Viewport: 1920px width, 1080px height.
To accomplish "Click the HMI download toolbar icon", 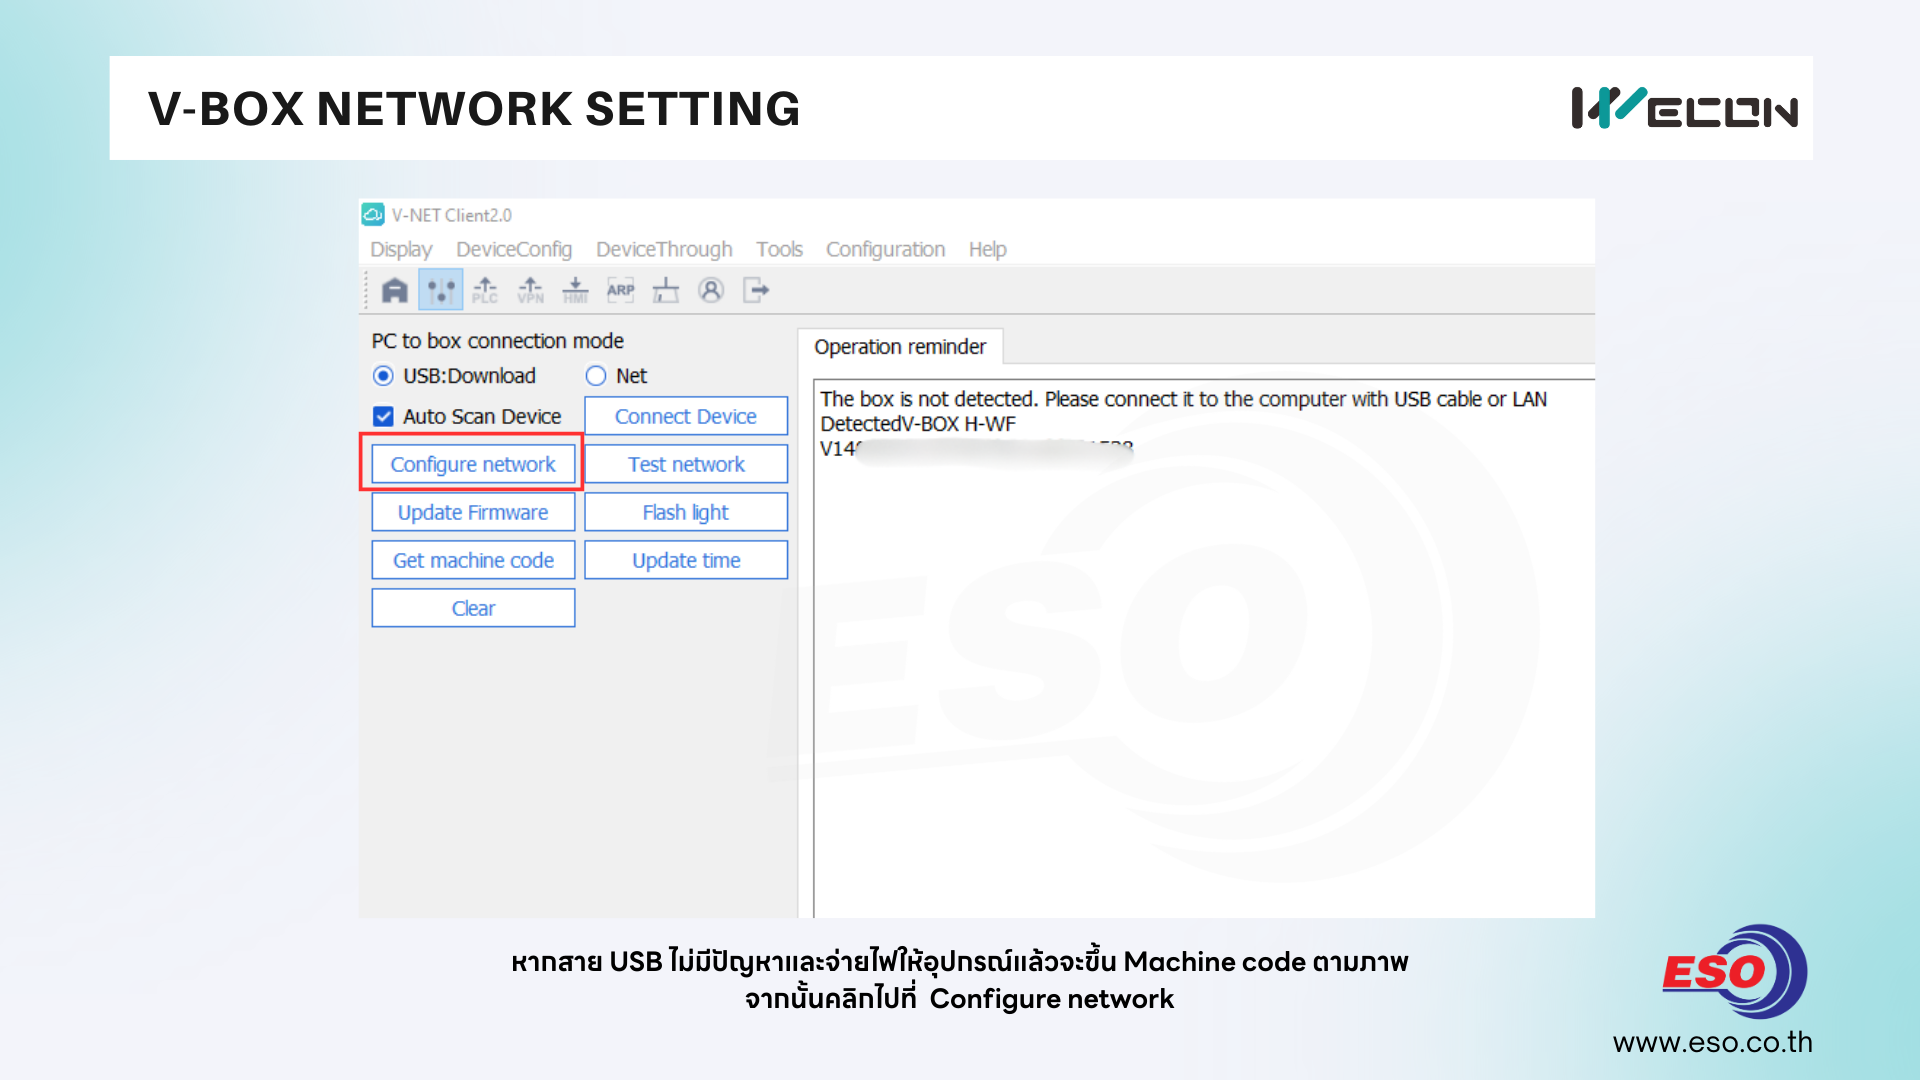I will click(x=575, y=291).
